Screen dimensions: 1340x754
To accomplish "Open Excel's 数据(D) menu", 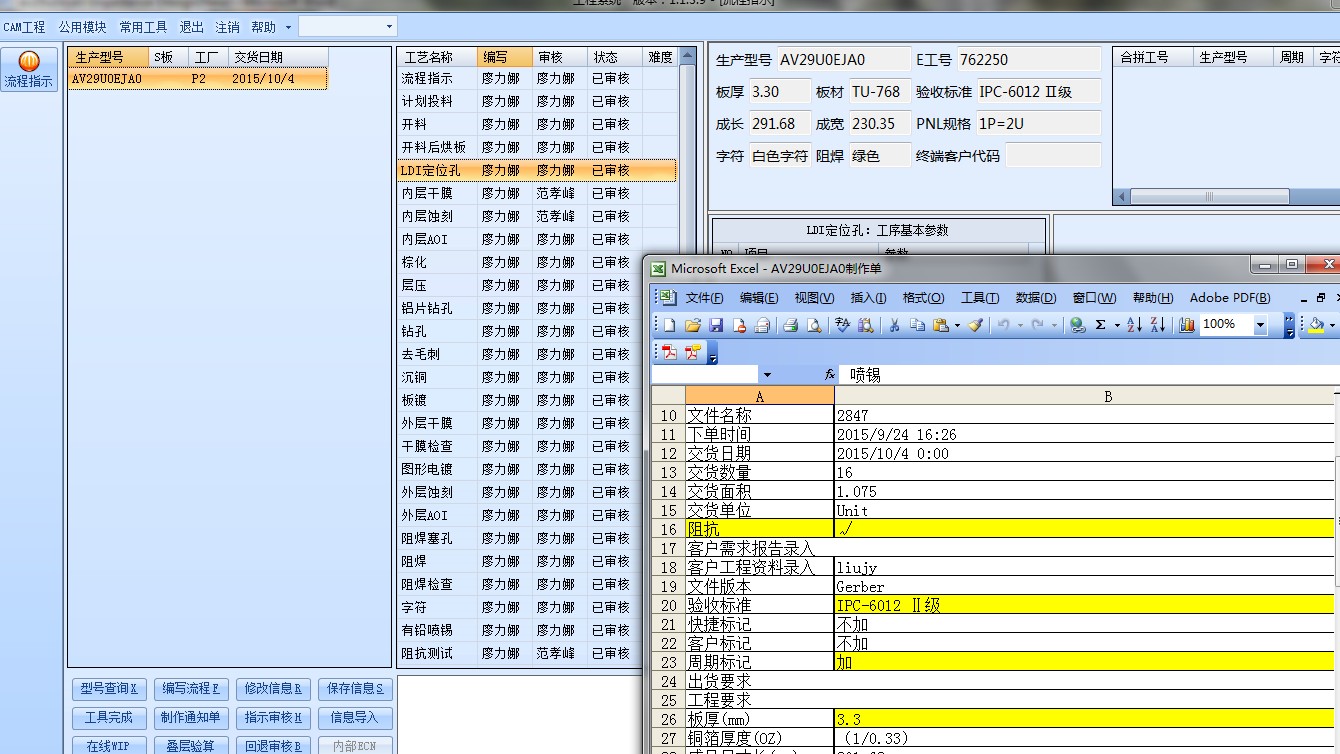I will click(x=1035, y=298).
